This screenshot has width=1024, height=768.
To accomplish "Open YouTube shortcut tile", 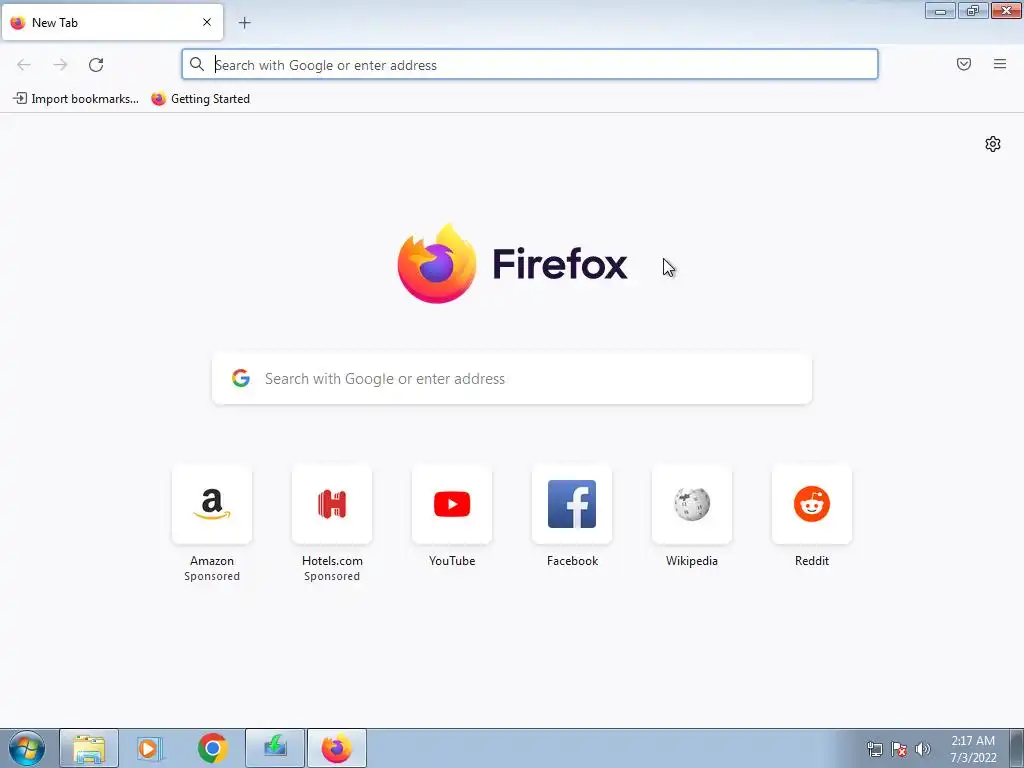I will click(452, 504).
